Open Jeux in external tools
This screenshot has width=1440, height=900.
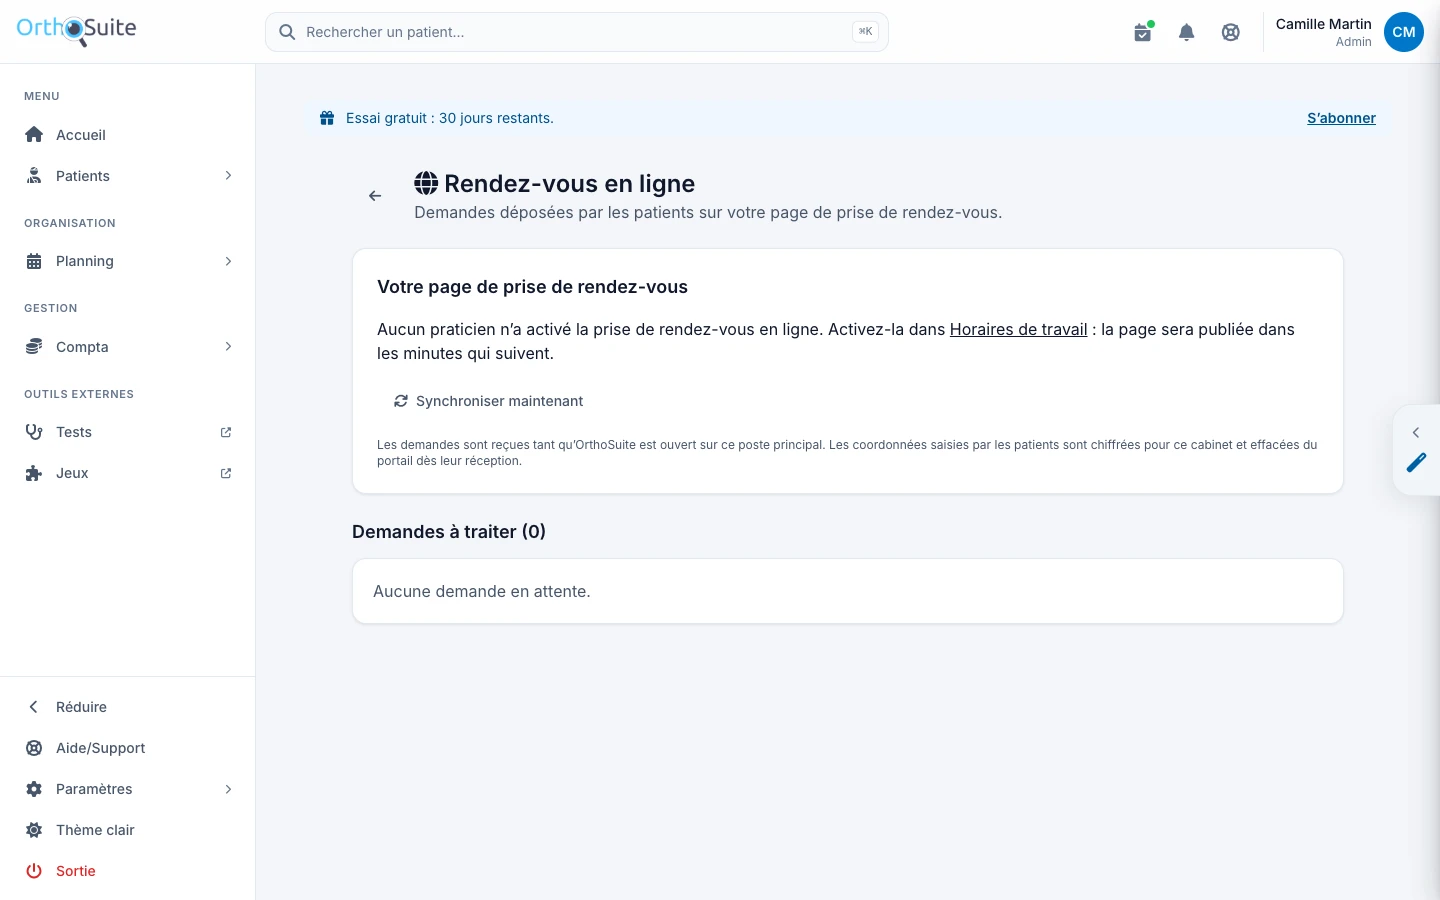click(128, 473)
